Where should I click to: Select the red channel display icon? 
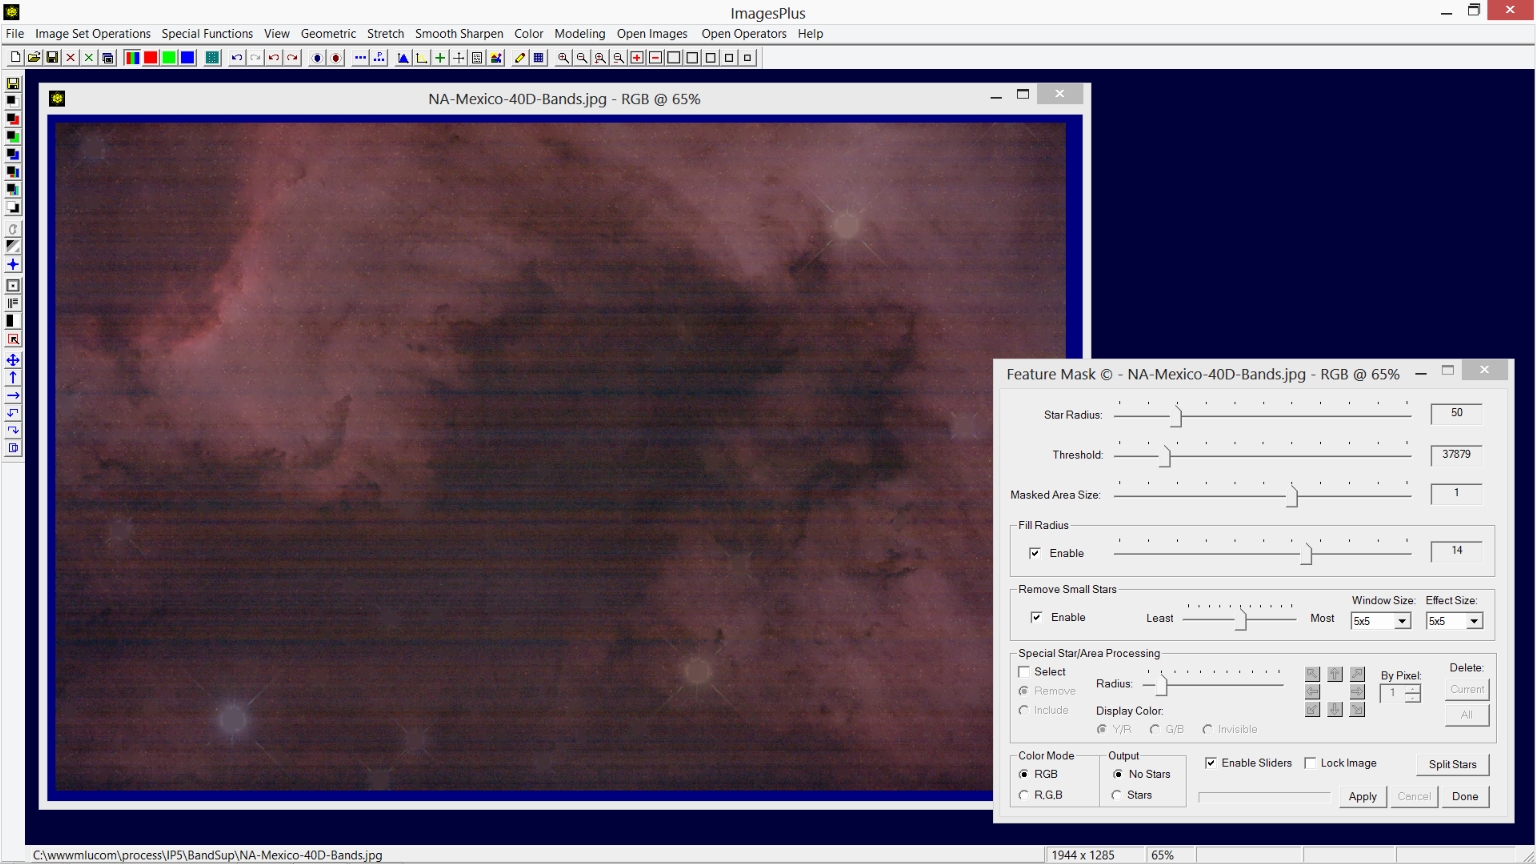[x=150, y=58]
